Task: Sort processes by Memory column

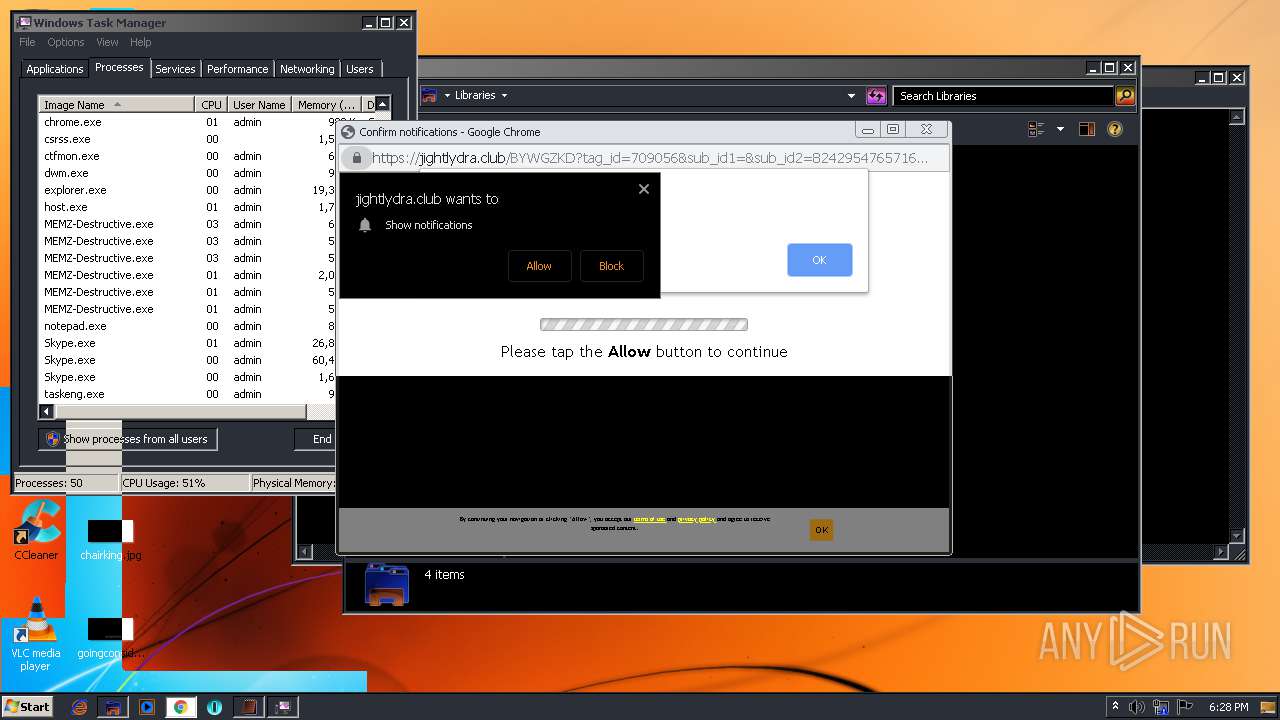Action: 326,105
